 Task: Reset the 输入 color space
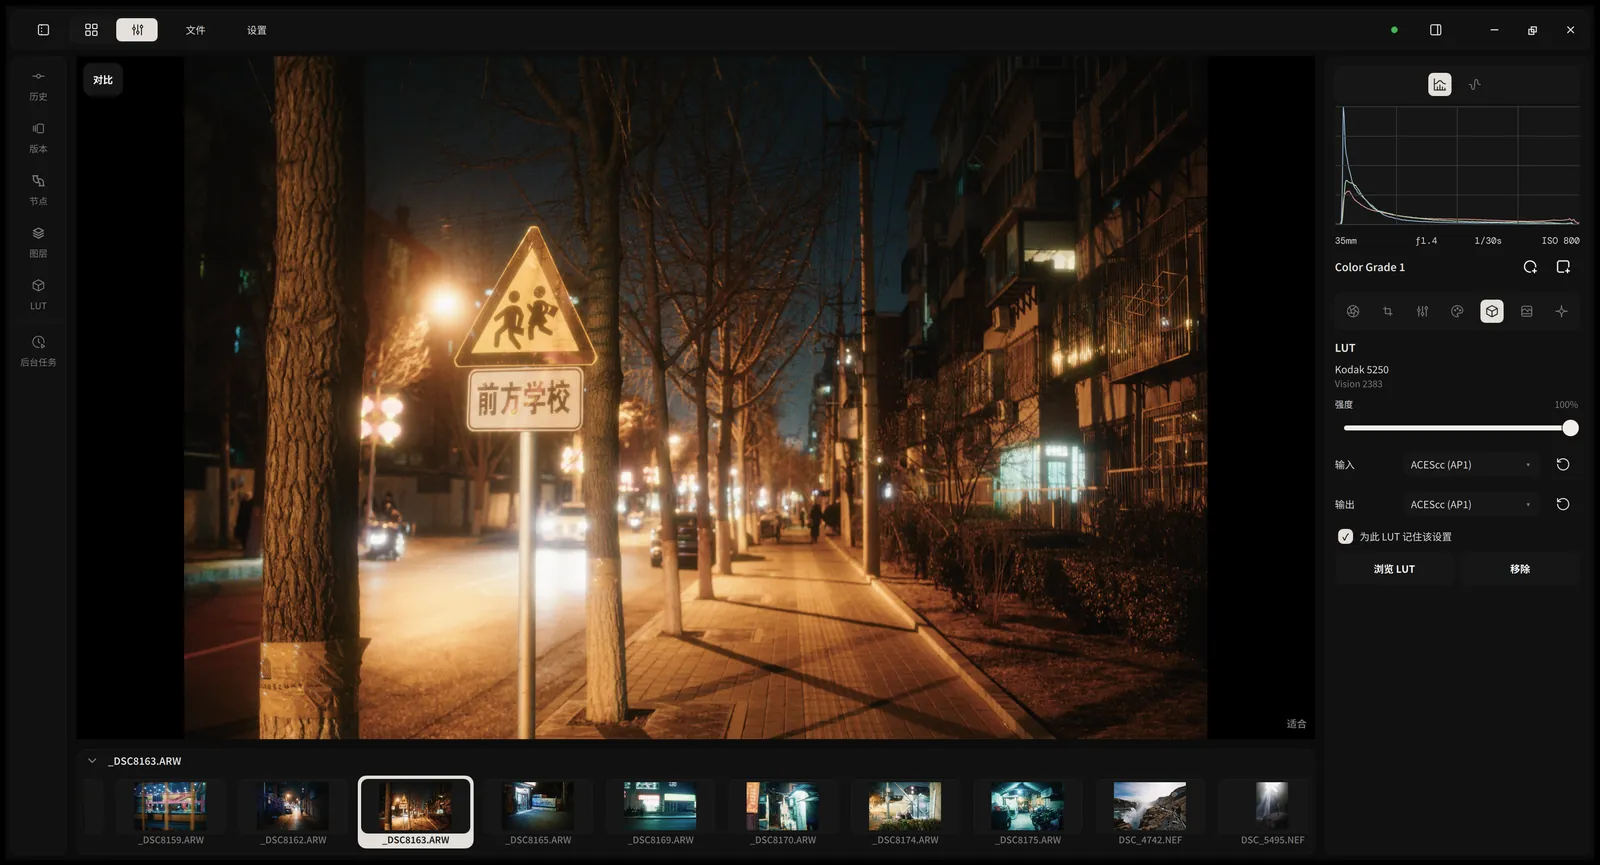(x=1563, y=465)
